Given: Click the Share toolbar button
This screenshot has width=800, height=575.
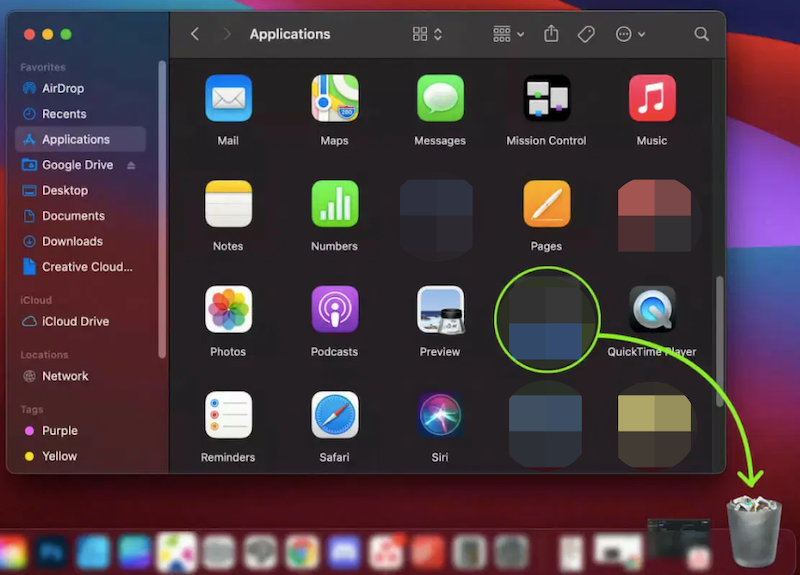Looking at the screenshot, I should (551, 34).
